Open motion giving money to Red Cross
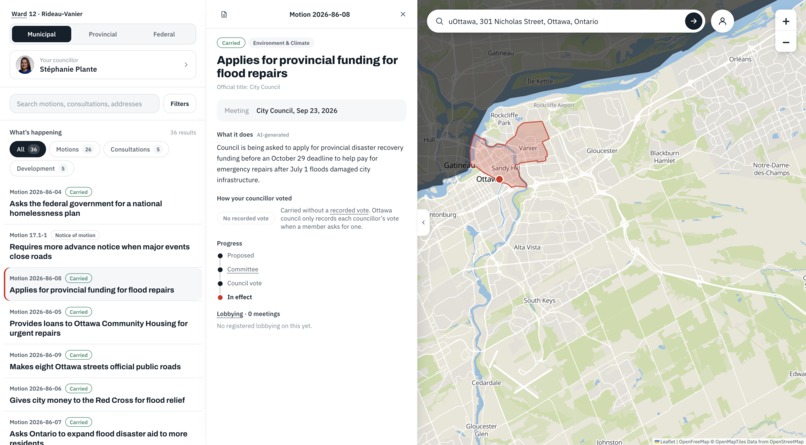This screenshot has width=806, height=445. 103,395
